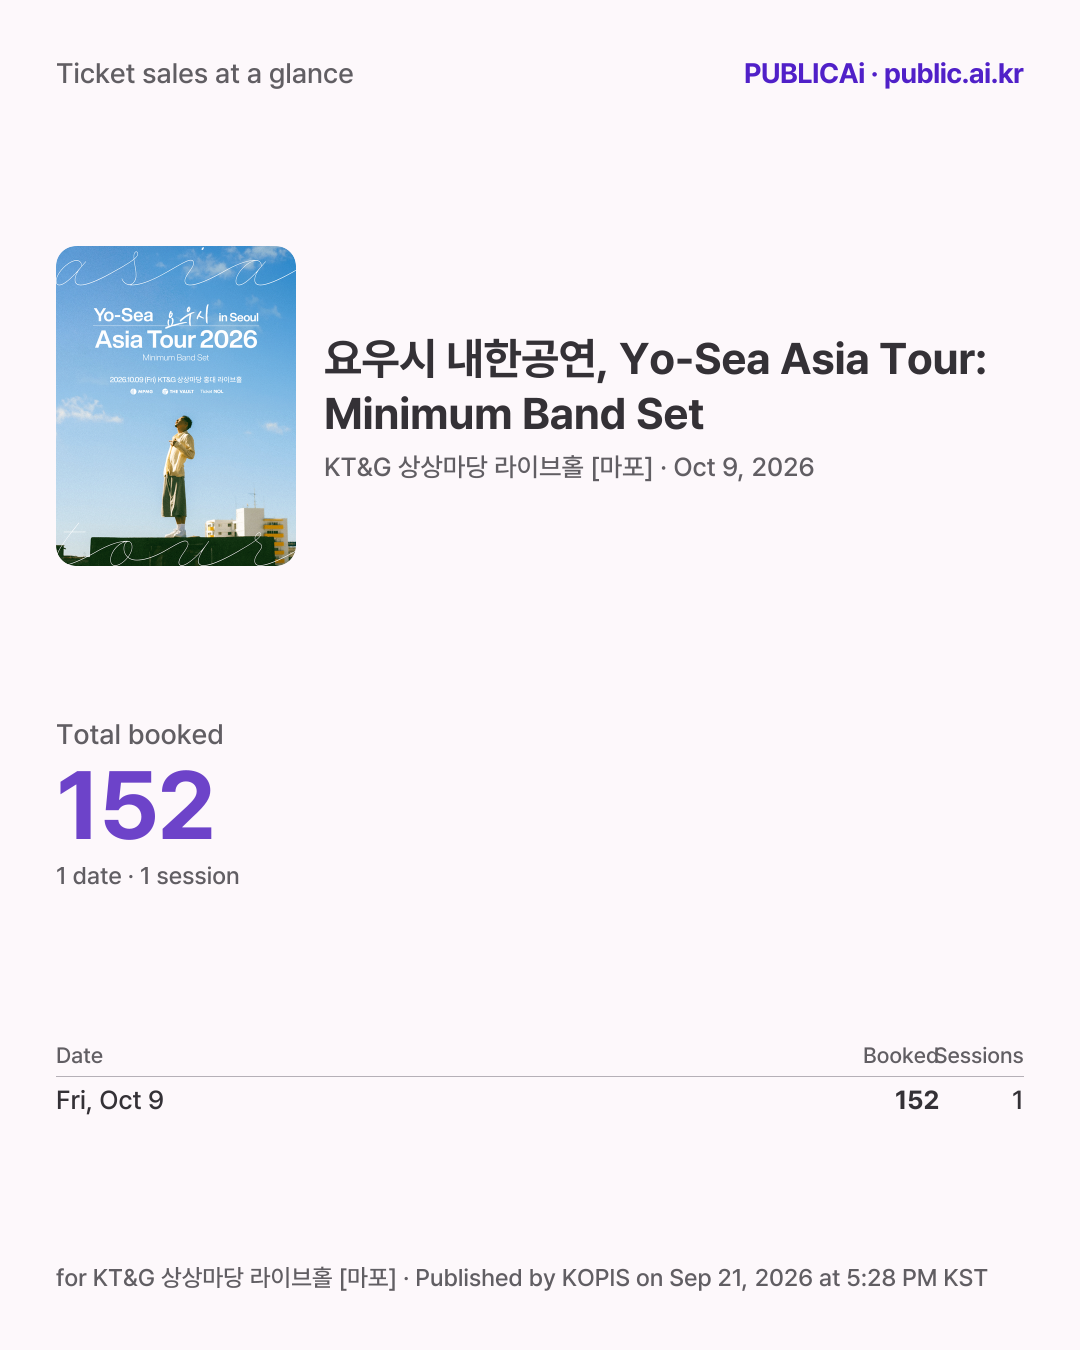Click the '1 date · 1 session' summary text
The height and width of the screenshot is (1350, 1080).
[x=148, y=876]
